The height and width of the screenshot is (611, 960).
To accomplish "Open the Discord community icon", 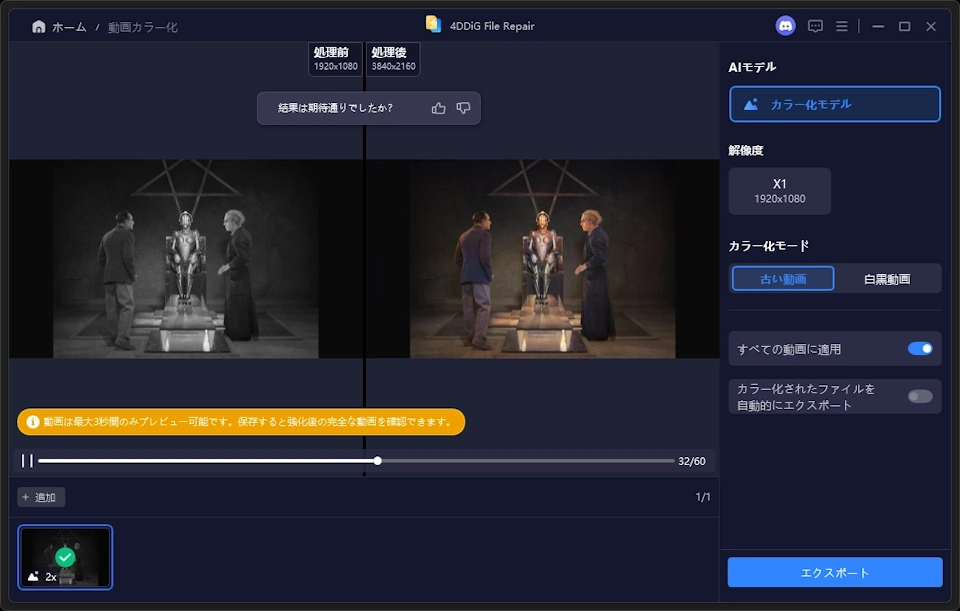I will tap(785, 26).
